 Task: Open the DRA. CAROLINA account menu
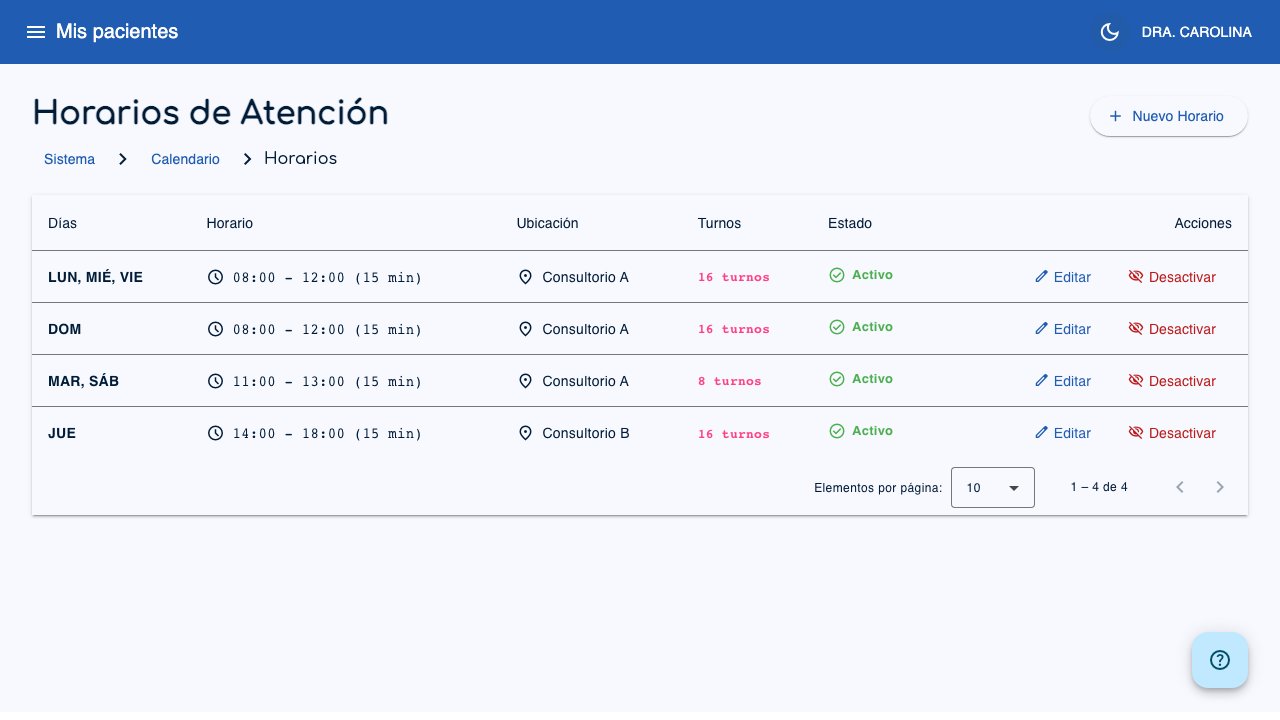pos(1196,32)
